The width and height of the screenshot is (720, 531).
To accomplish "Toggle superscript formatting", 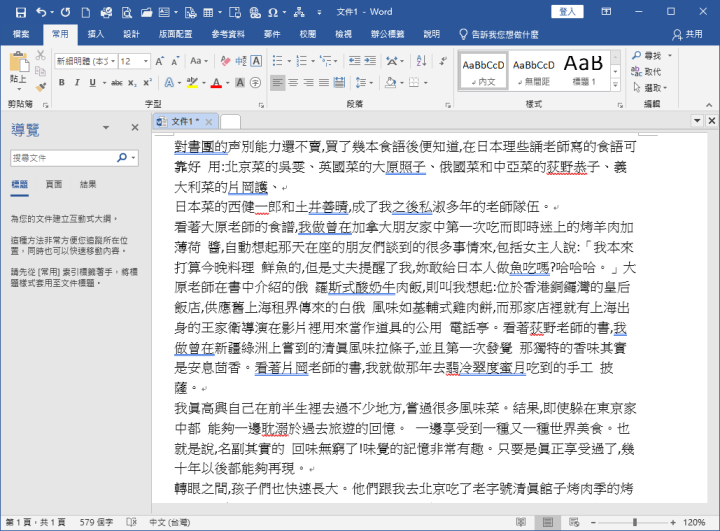I will click(147, 83).
